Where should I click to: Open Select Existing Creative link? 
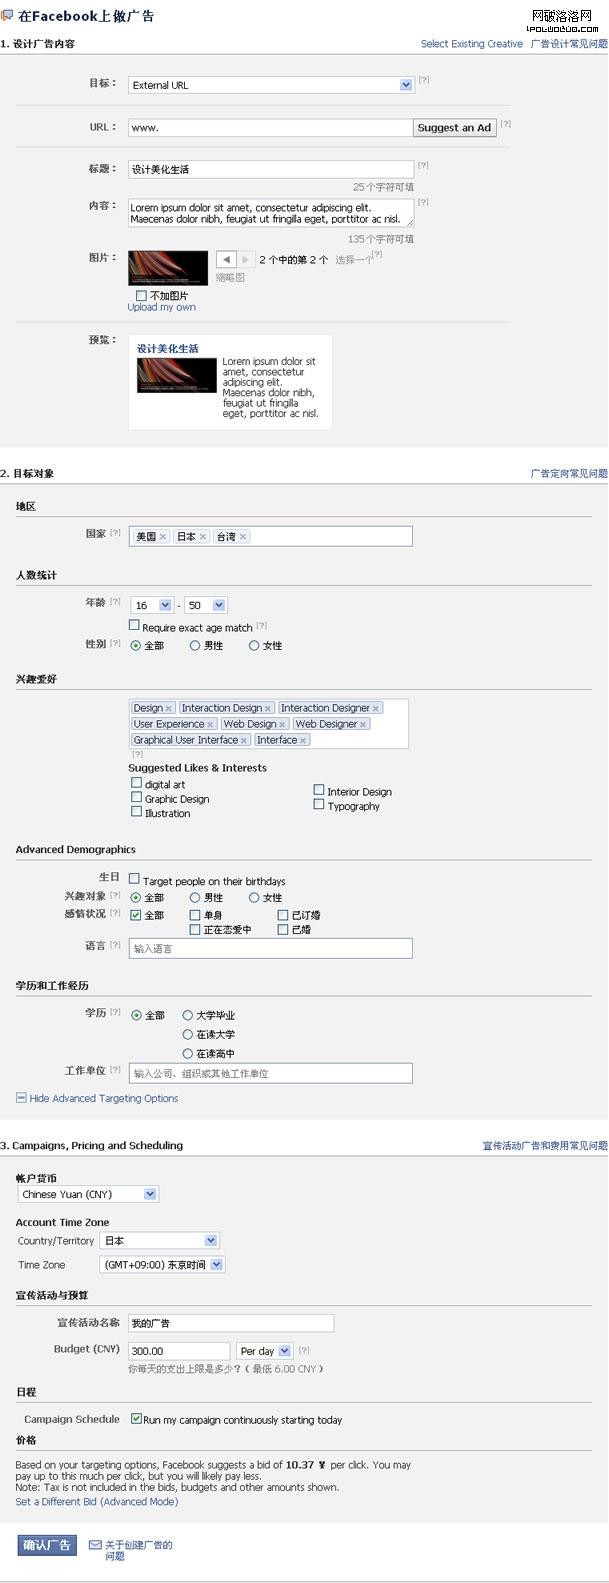pos(471,44)
